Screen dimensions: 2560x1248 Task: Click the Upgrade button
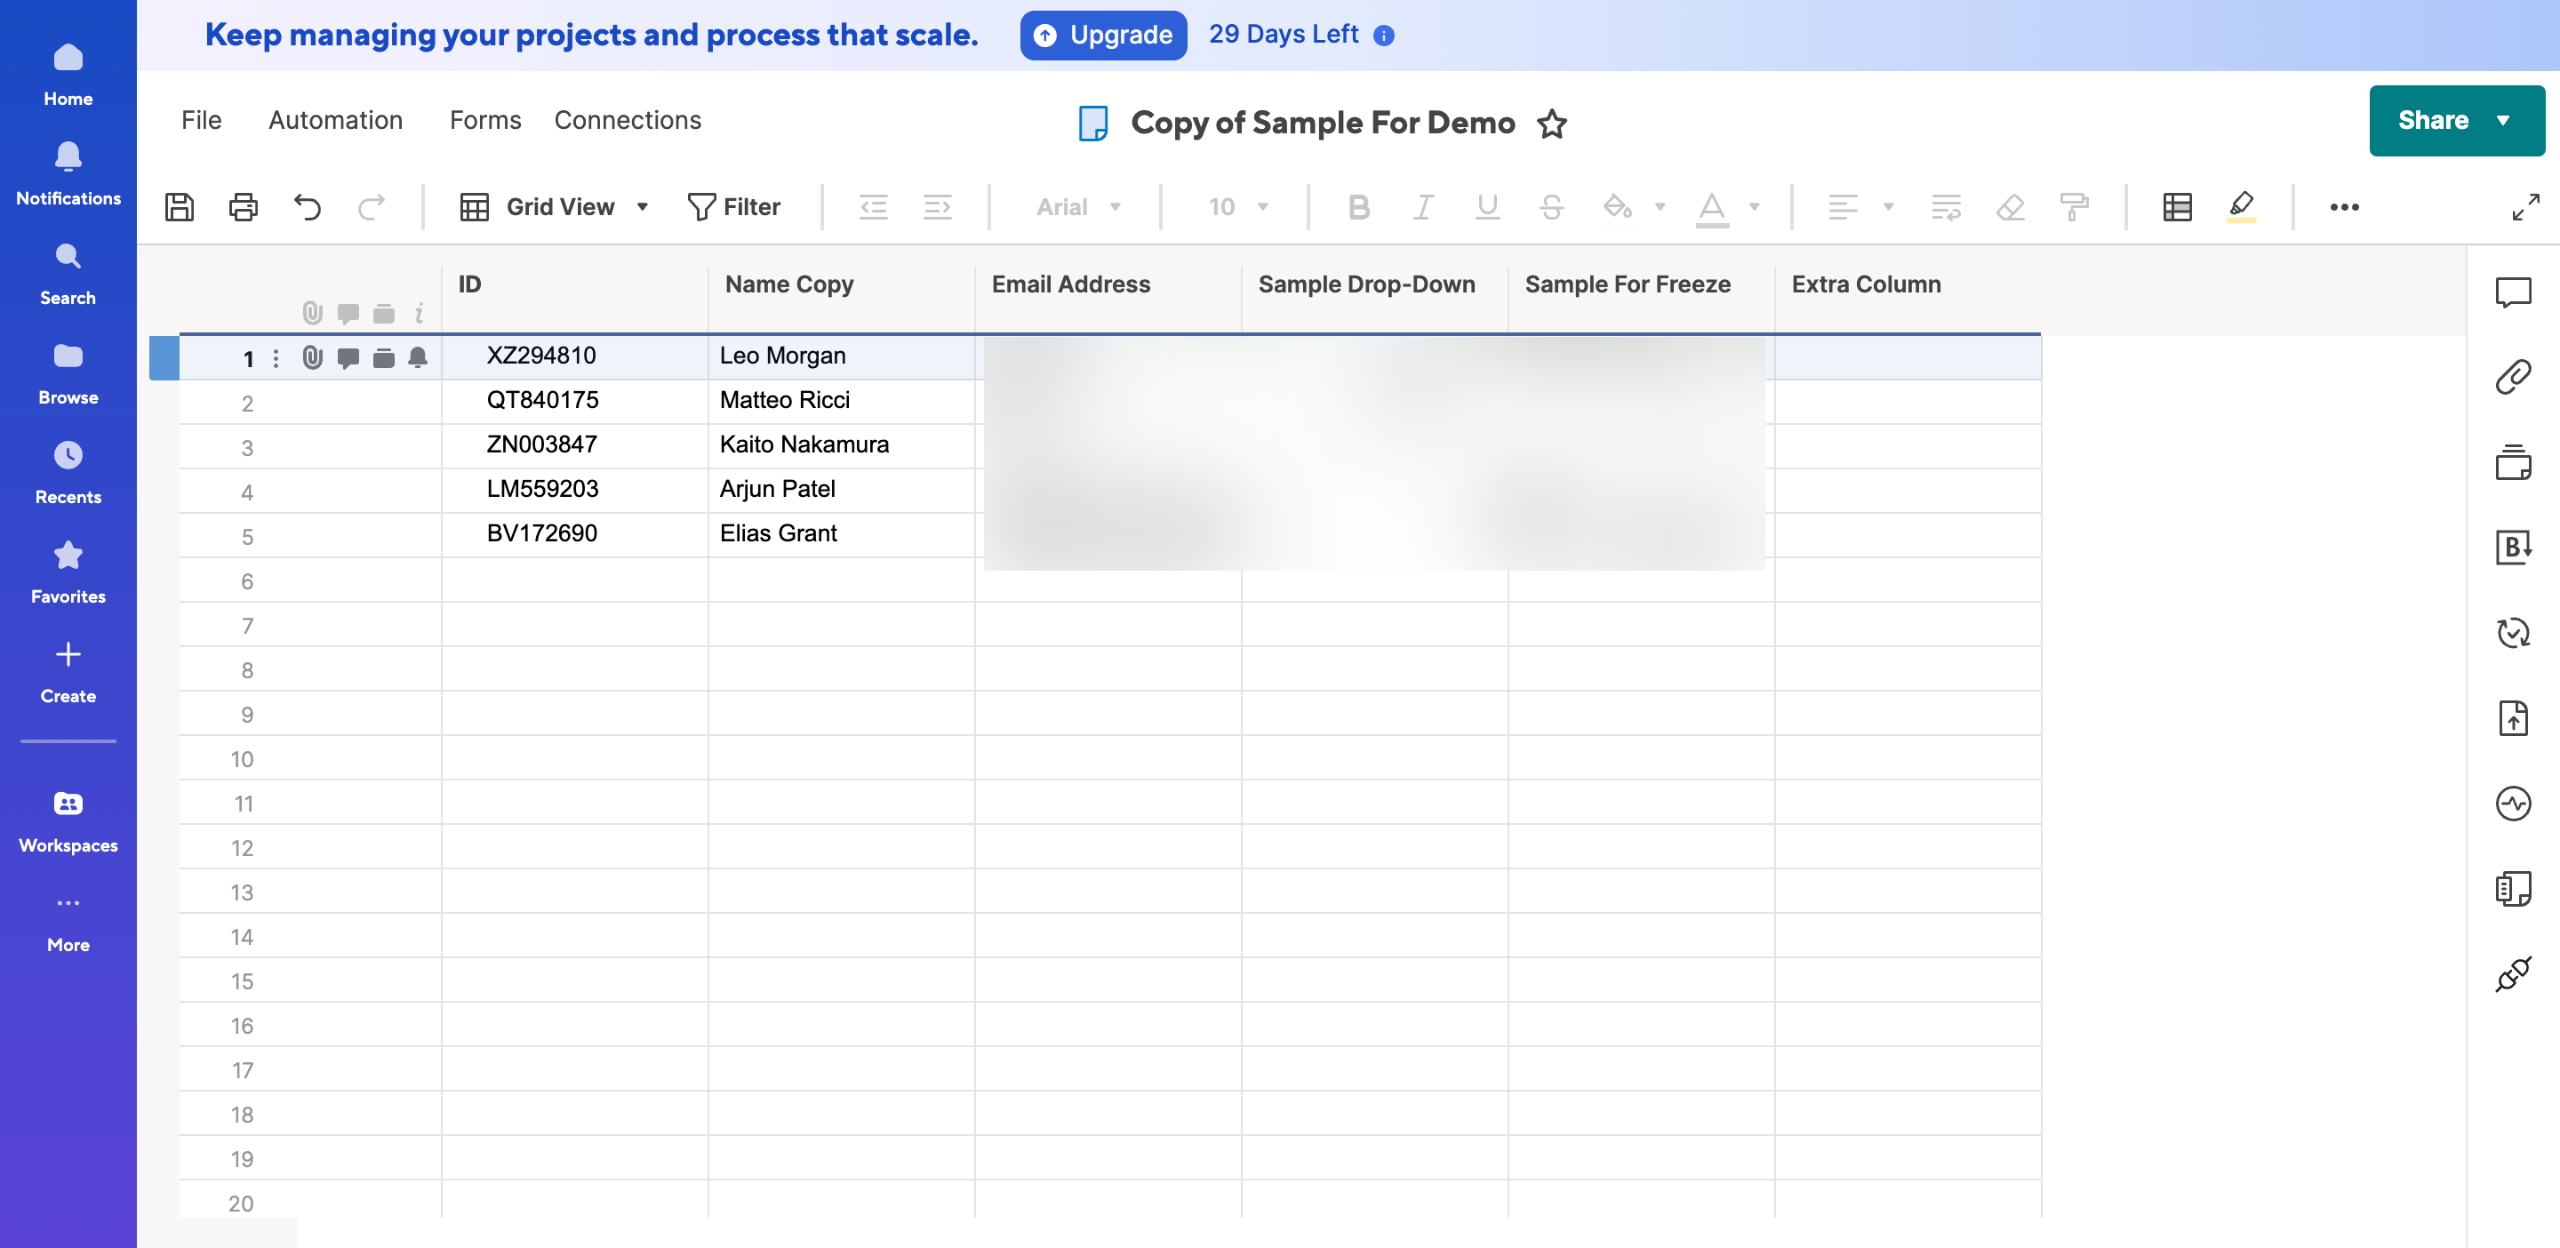tap(1103, 35)
